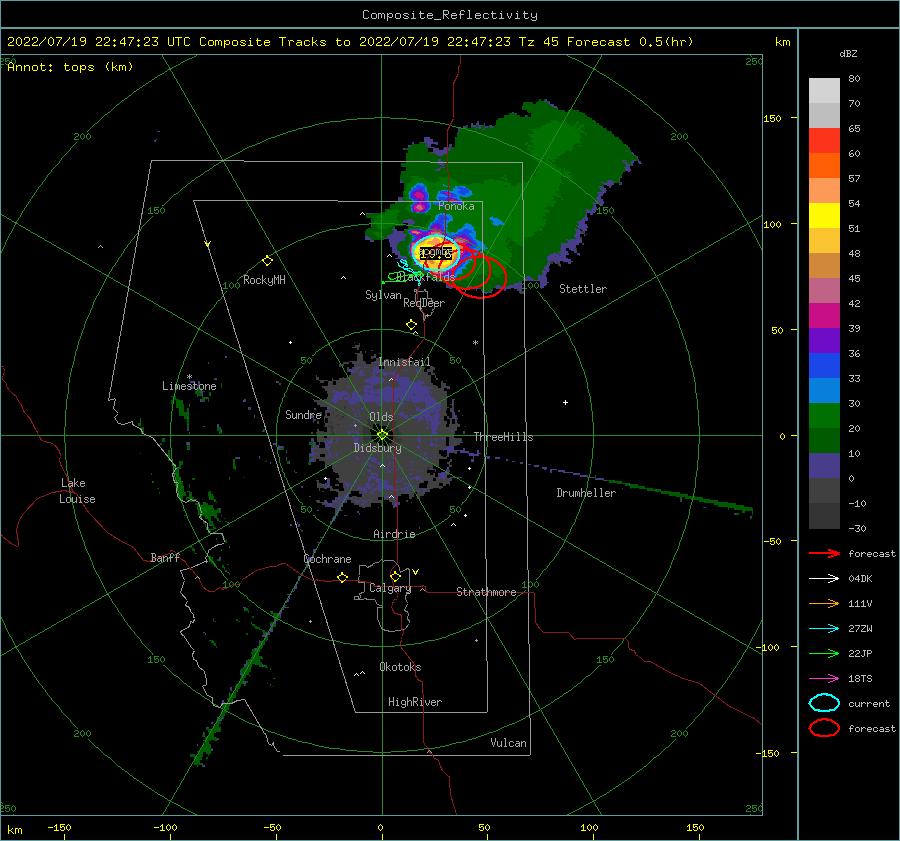
Task: Click the red forecast ellipse in the legend
Action: (824, 728)
